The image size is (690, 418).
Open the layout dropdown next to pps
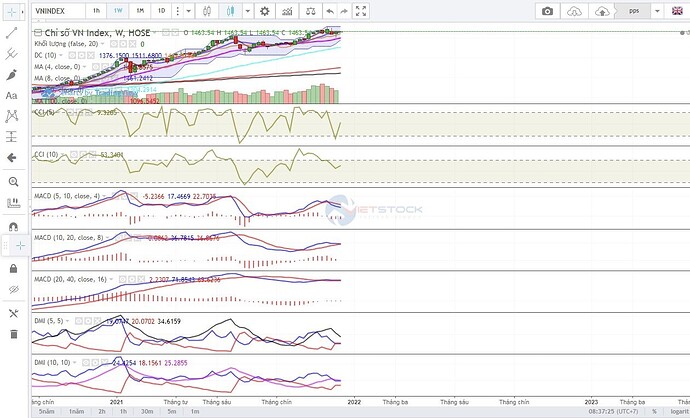pyautogui.click(x=657, y=11)
